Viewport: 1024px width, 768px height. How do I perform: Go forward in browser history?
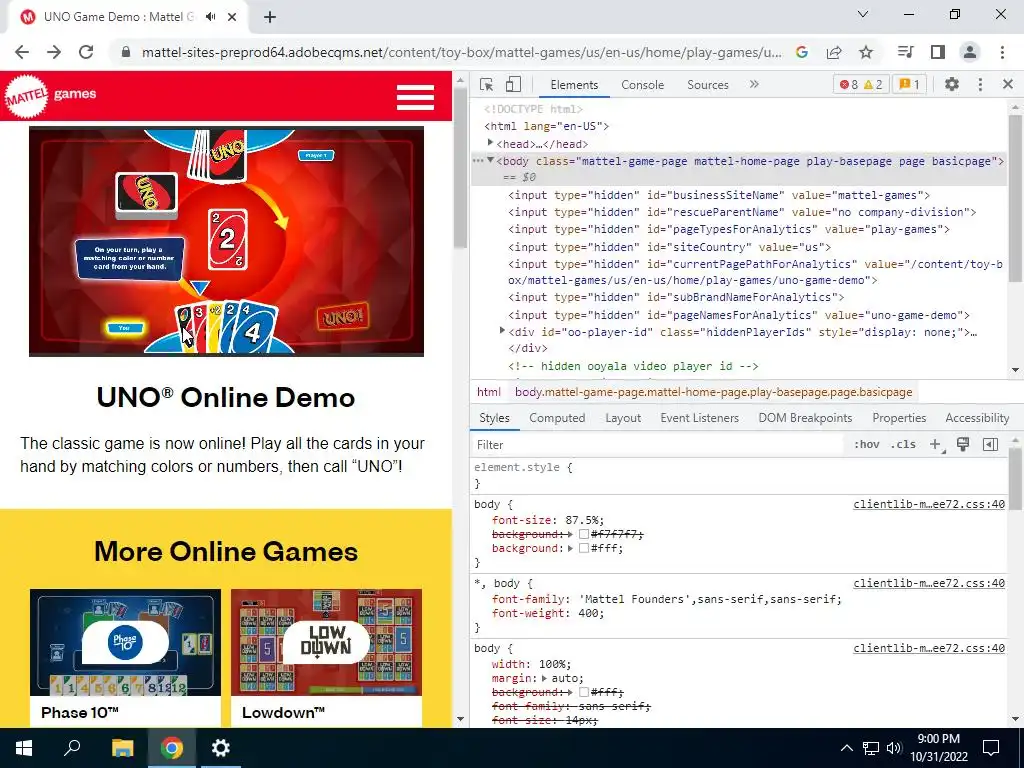click(54, 52)
